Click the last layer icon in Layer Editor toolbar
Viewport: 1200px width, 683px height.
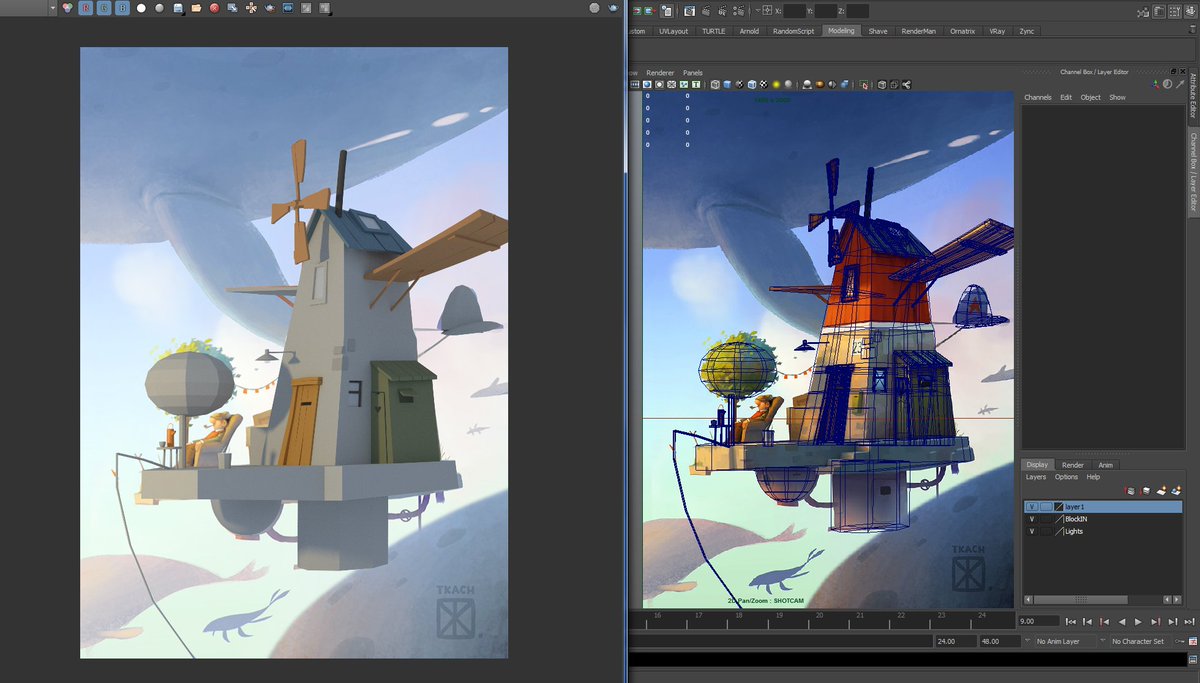click(1176, 491)
